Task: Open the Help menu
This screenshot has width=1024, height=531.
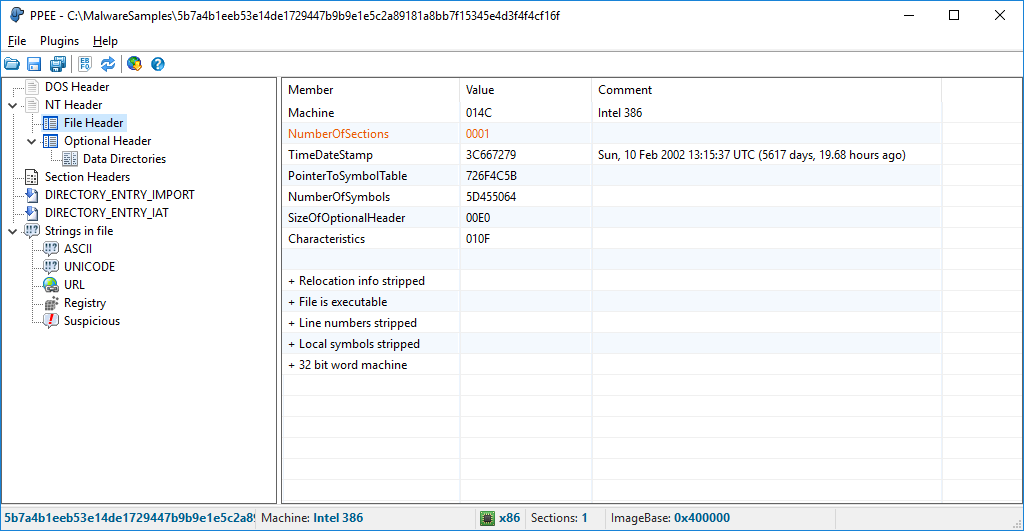Action: coord(105,41)
